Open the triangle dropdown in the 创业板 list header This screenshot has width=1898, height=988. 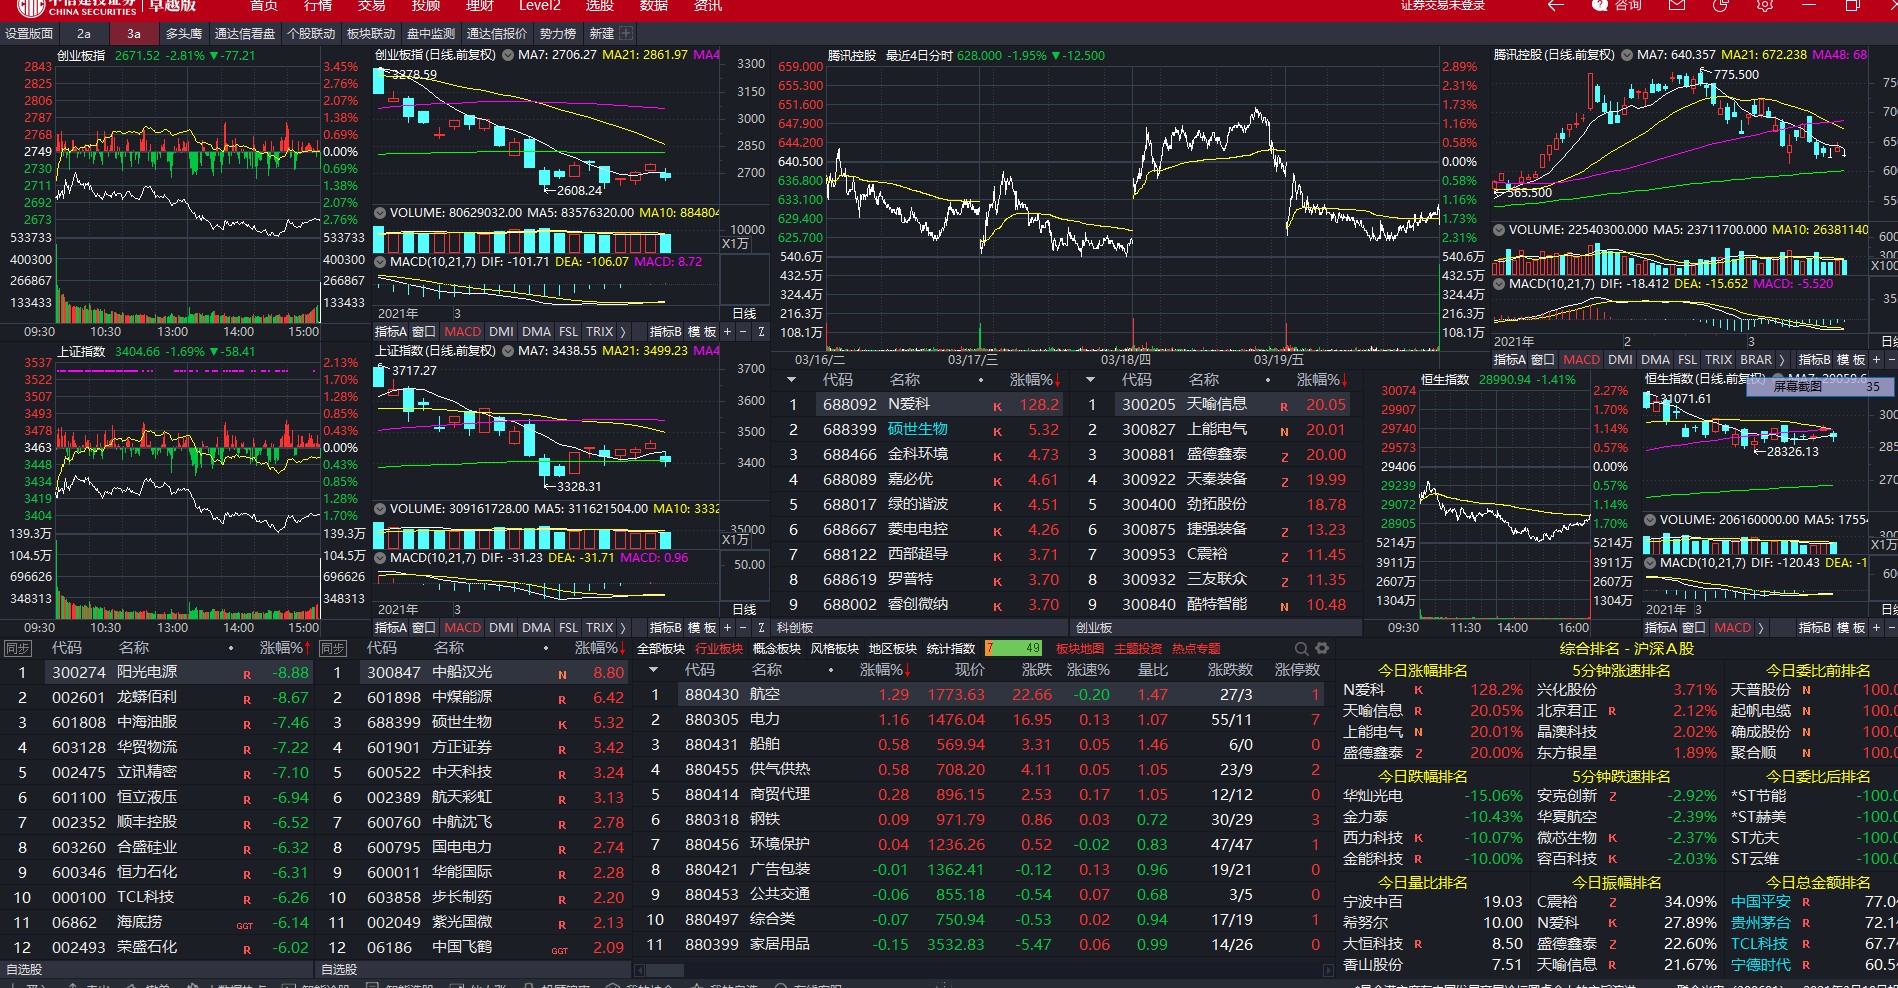click(1090, 380)
